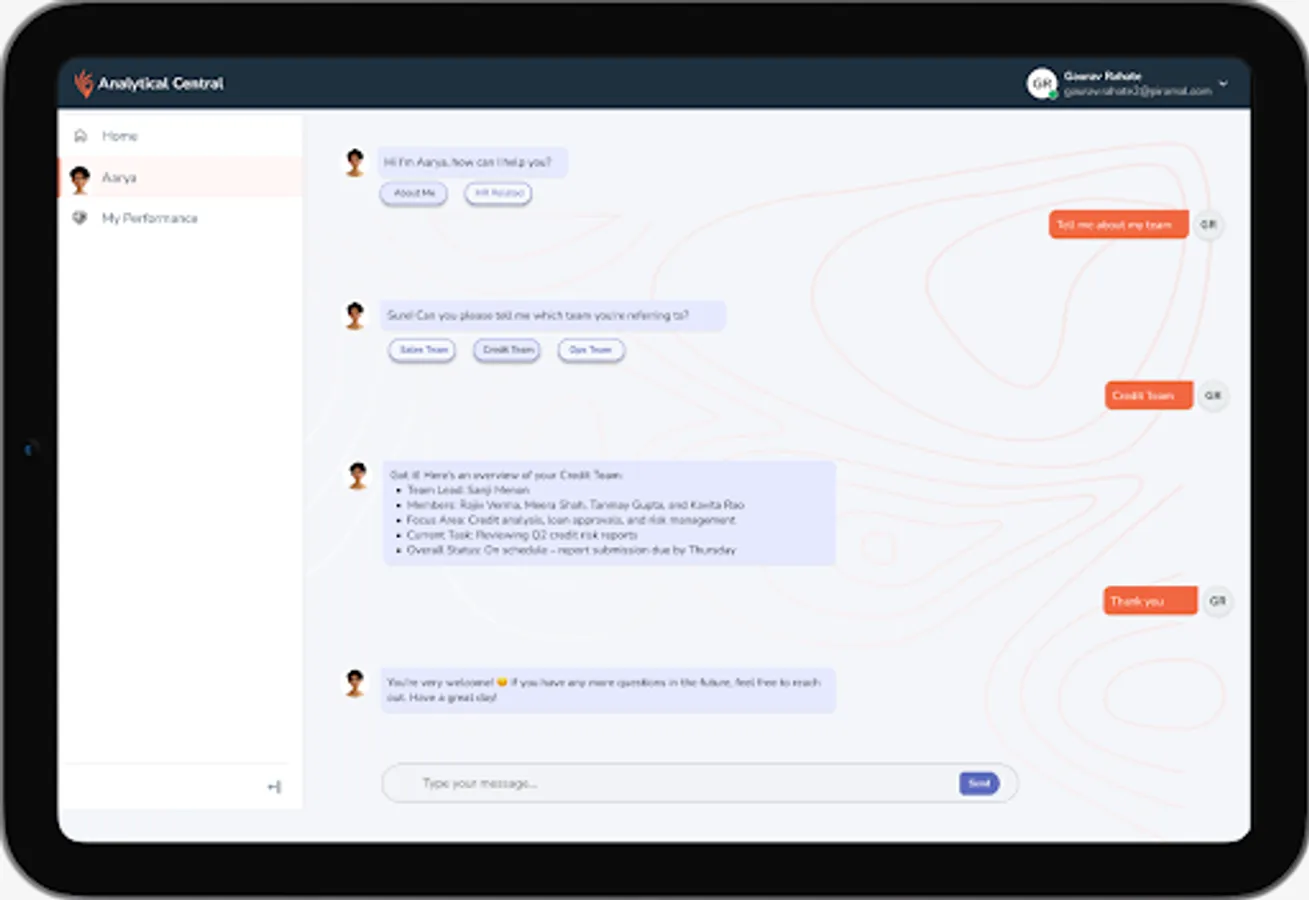Click the GR badge beside the Thank you message
1309x900 pixels.
point(1217,601)
